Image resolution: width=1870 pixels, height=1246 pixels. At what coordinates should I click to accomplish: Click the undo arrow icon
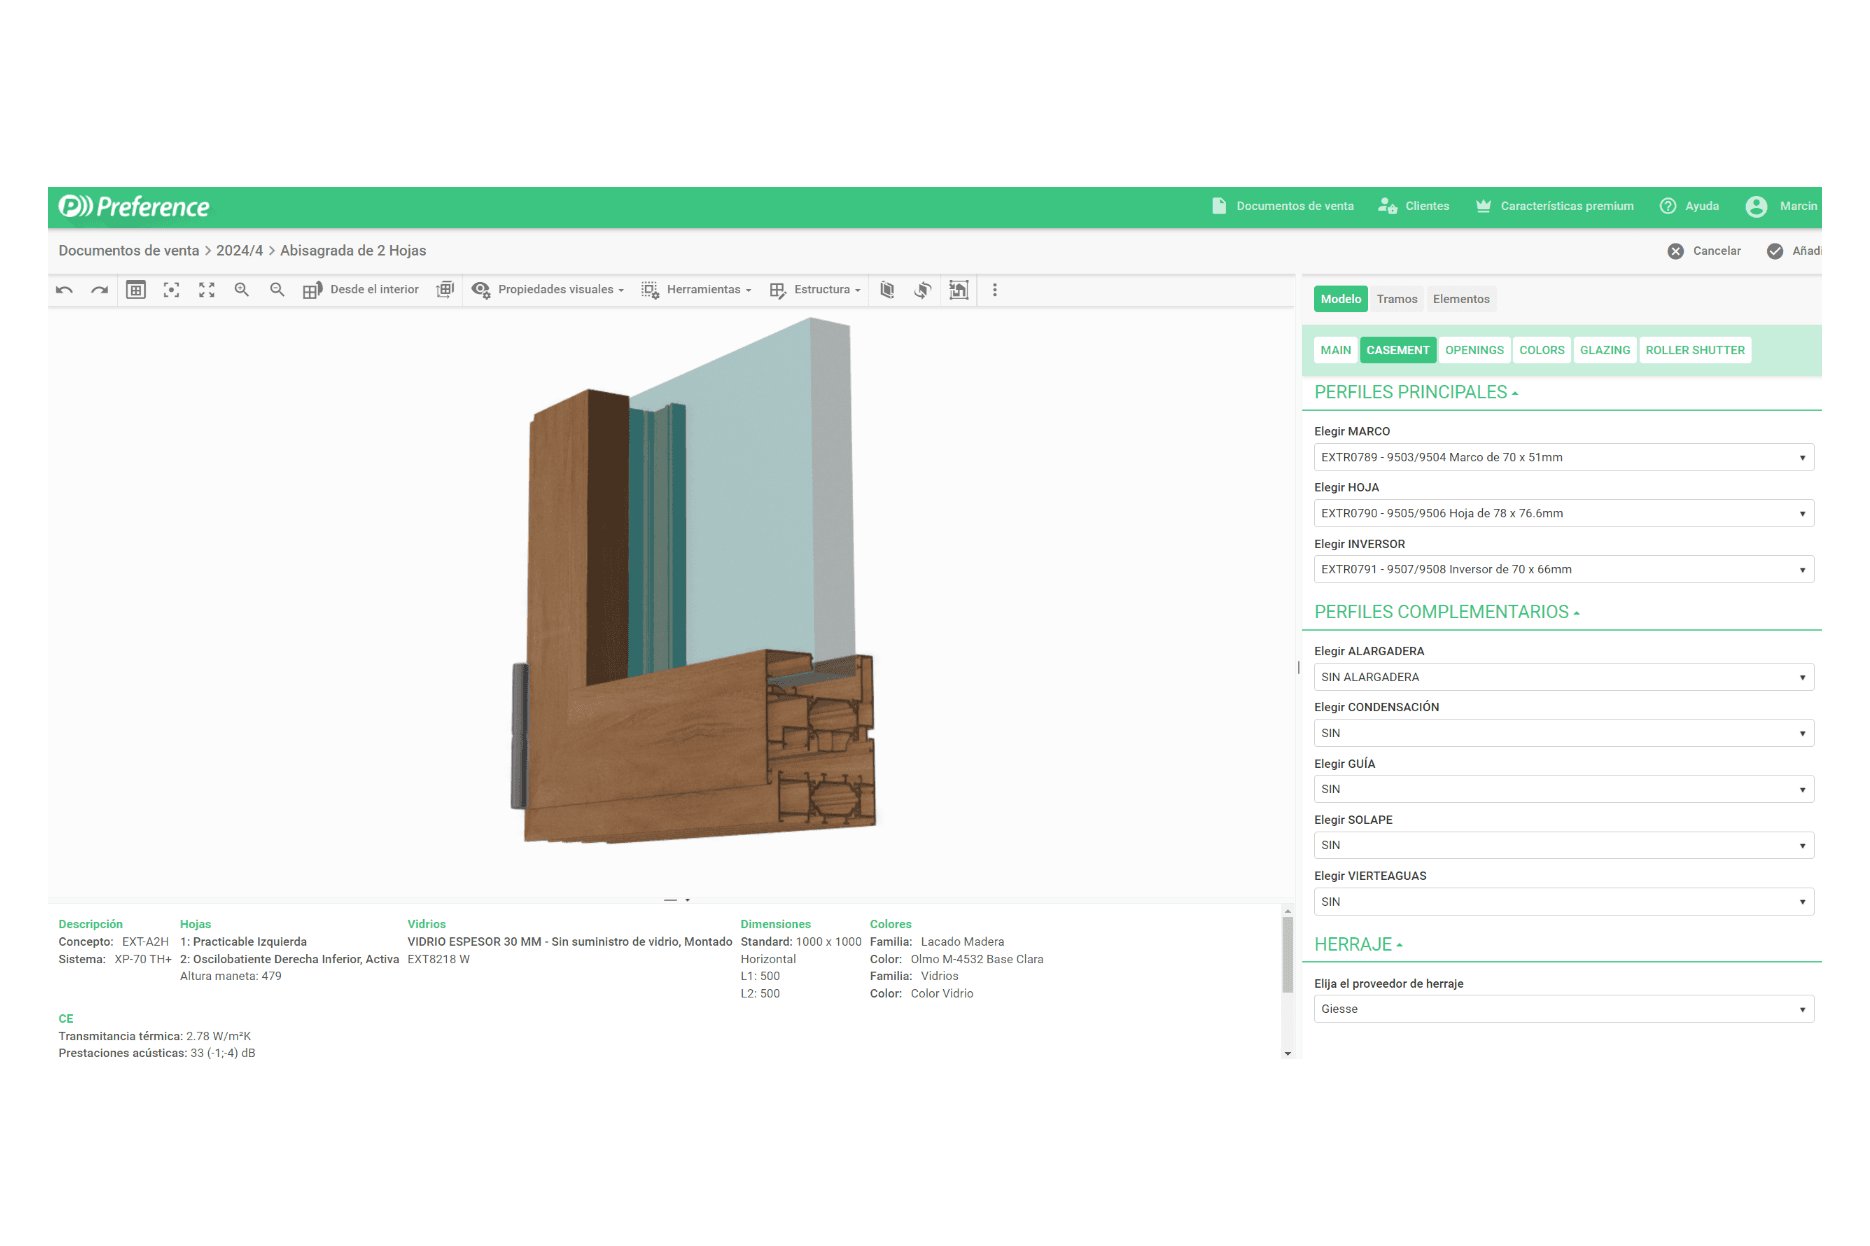tap(65, 290)
